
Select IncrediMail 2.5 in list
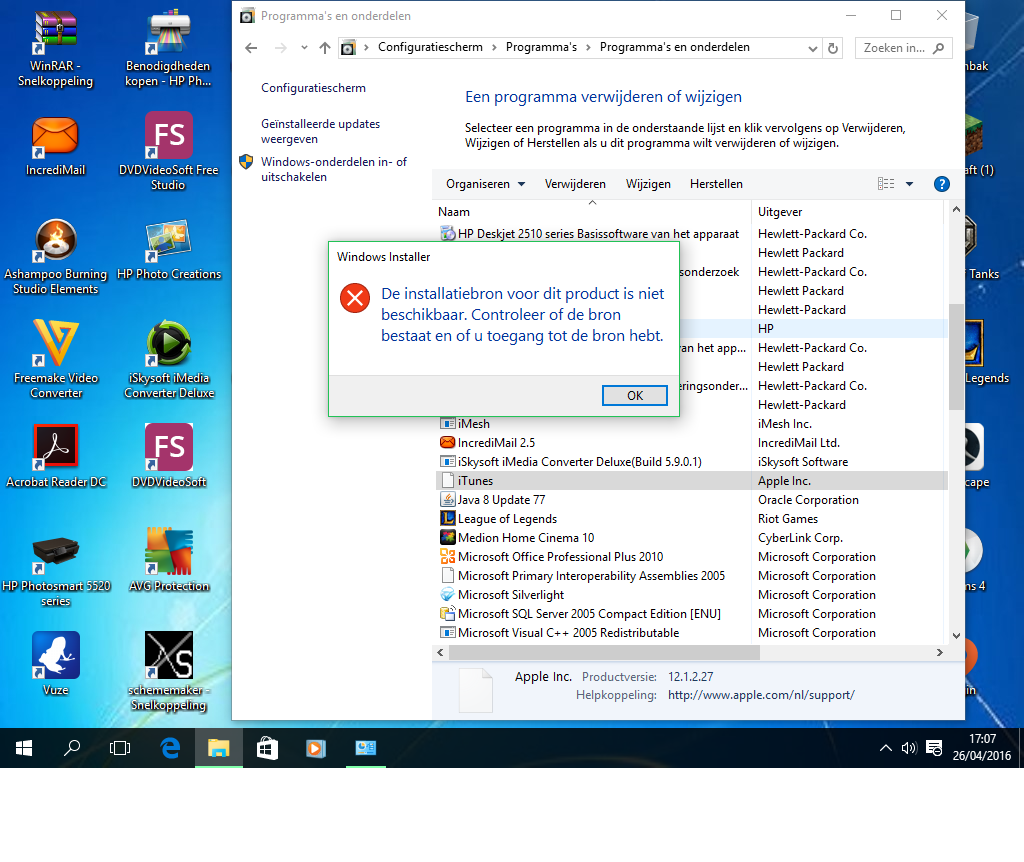pos(691,443)
